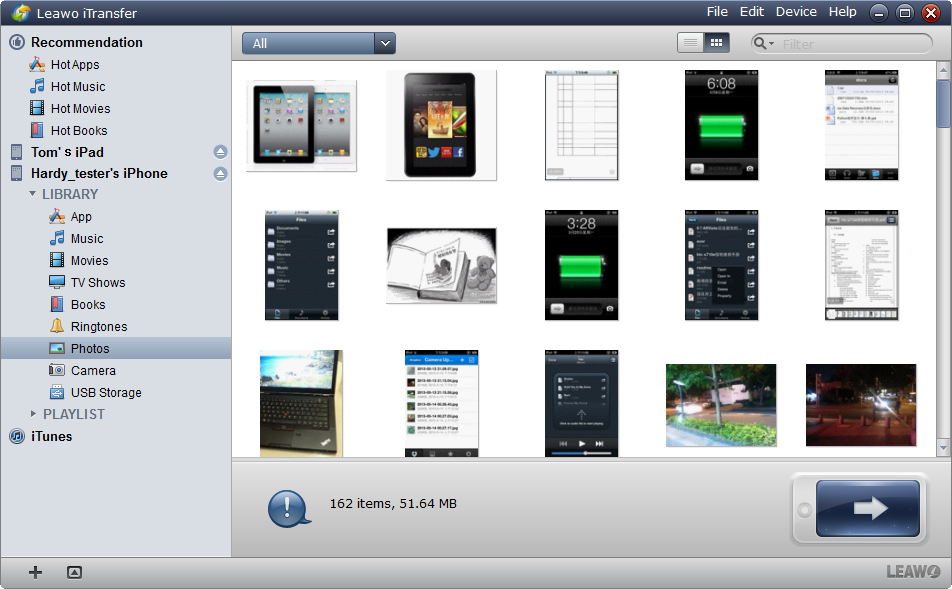The image size is (952, 589).
Task: Open Hot Books recommendation
Action: coord(79,130)
